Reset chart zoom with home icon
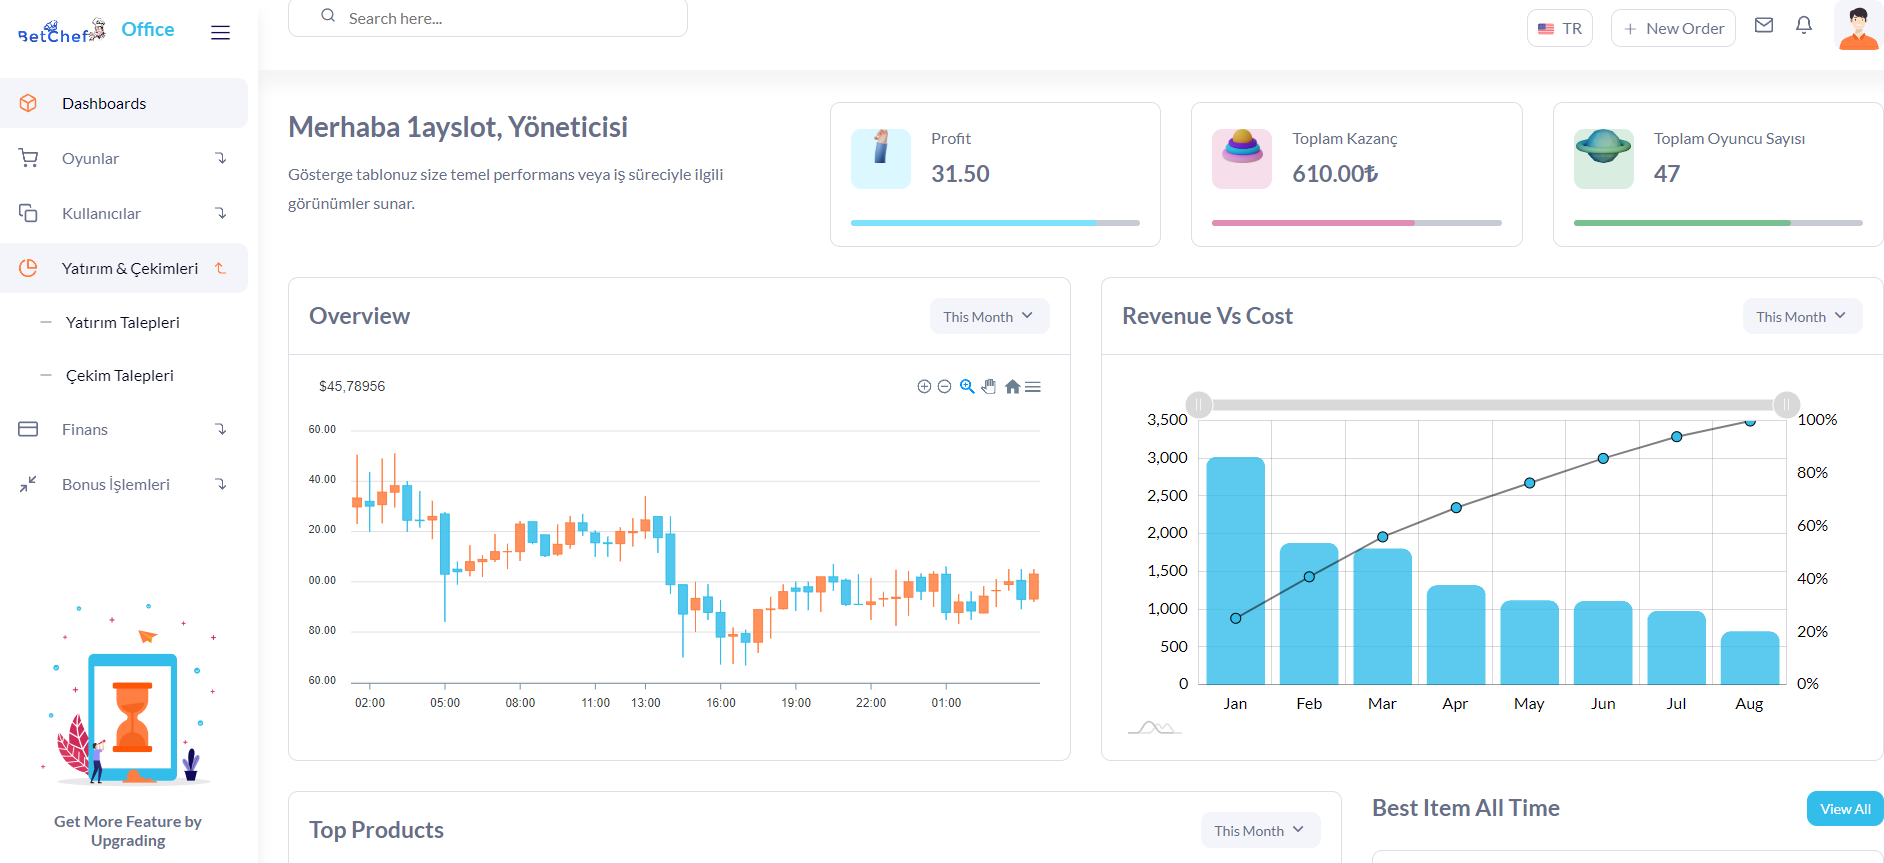The image size is (1884, 863). click(1012, 387)
